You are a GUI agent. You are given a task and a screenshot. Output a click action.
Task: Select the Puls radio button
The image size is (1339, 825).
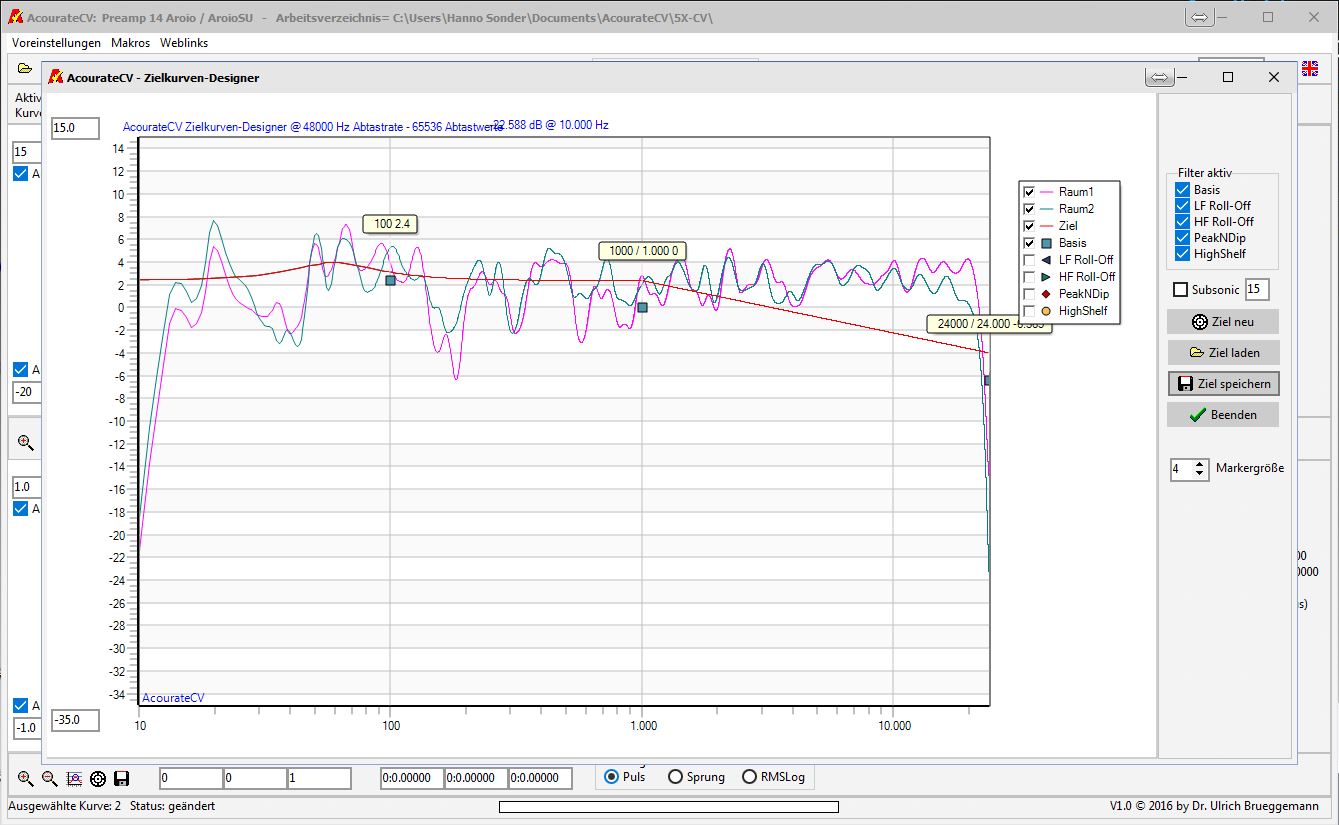(612, 777)
